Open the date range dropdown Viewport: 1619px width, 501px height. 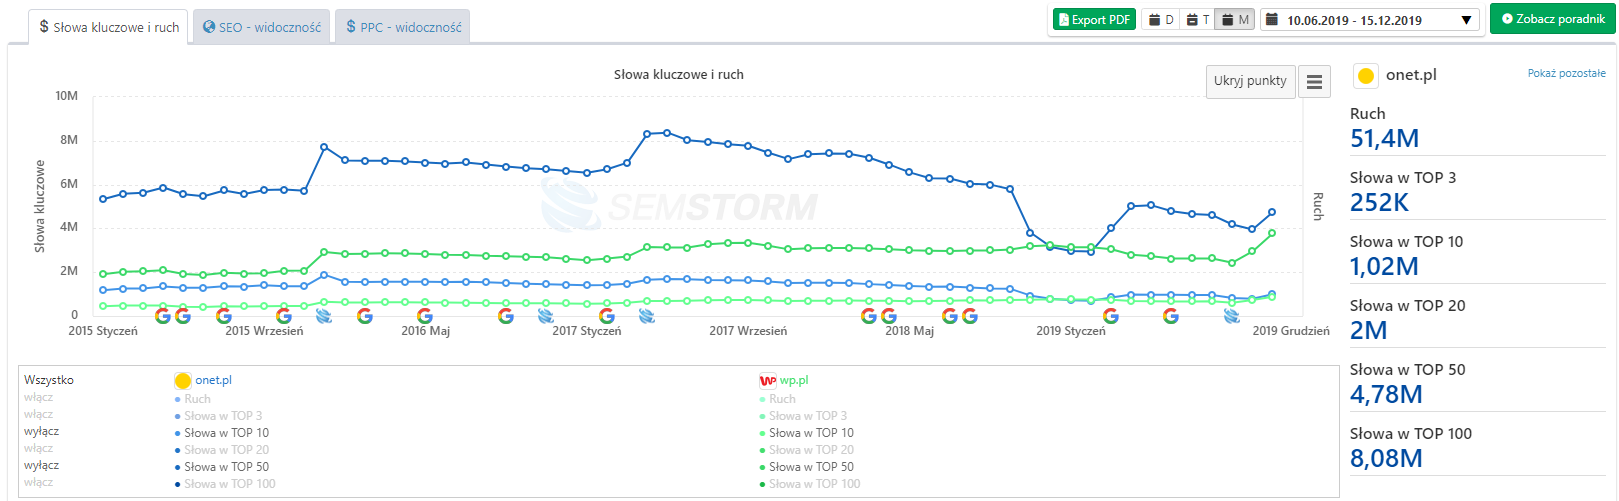coord(1368,20)
